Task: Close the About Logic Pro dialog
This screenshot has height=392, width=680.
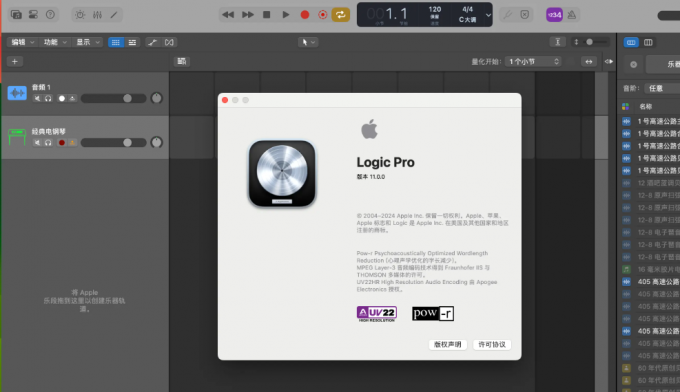Action: click(225, 100)
